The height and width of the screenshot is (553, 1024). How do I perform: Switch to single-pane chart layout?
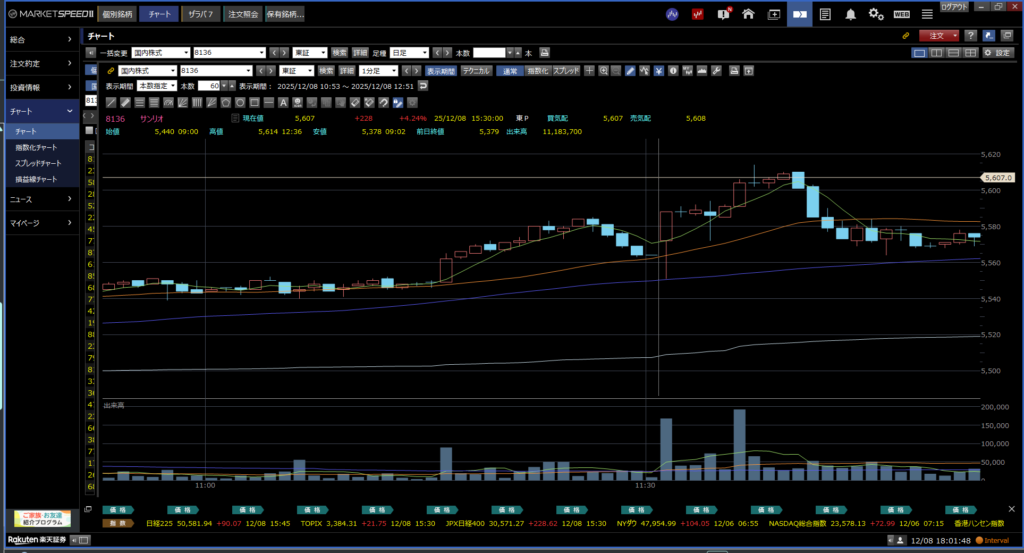click(919, 52)
